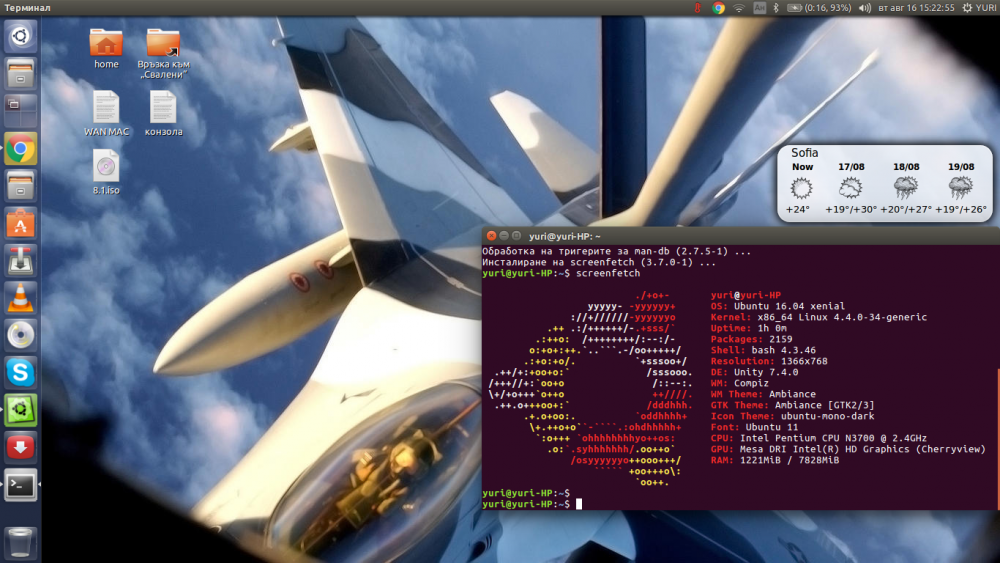1000x563 pixels.
Task: Open the Workspace Switcher in the launcher
Action: (20, 110)
